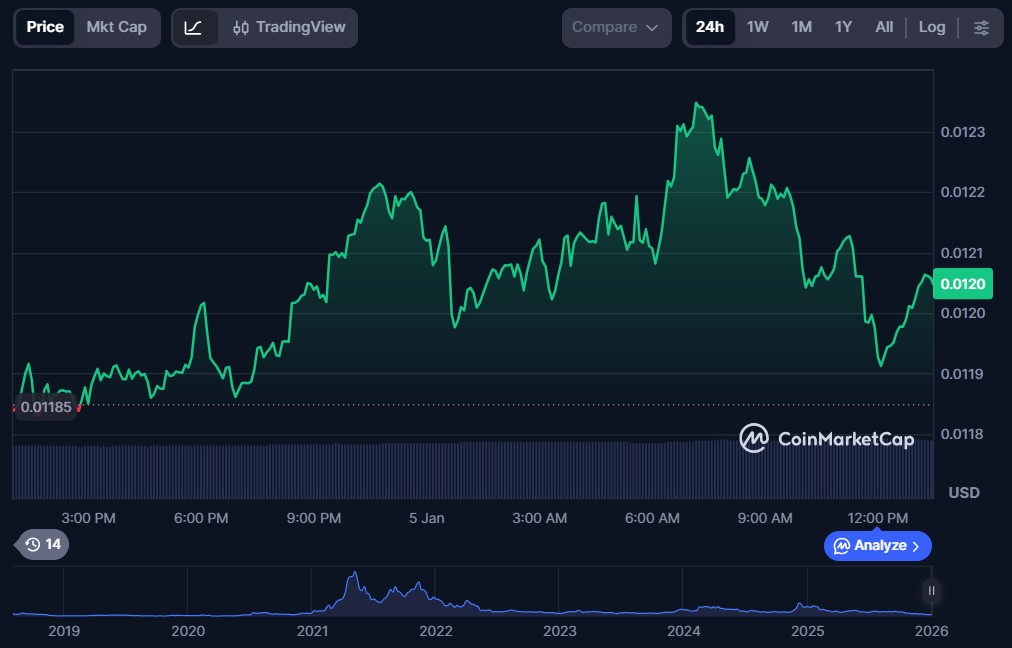Open chart settings sliders icon
The width and height of the screenshot is (1012, 648).
981,28
